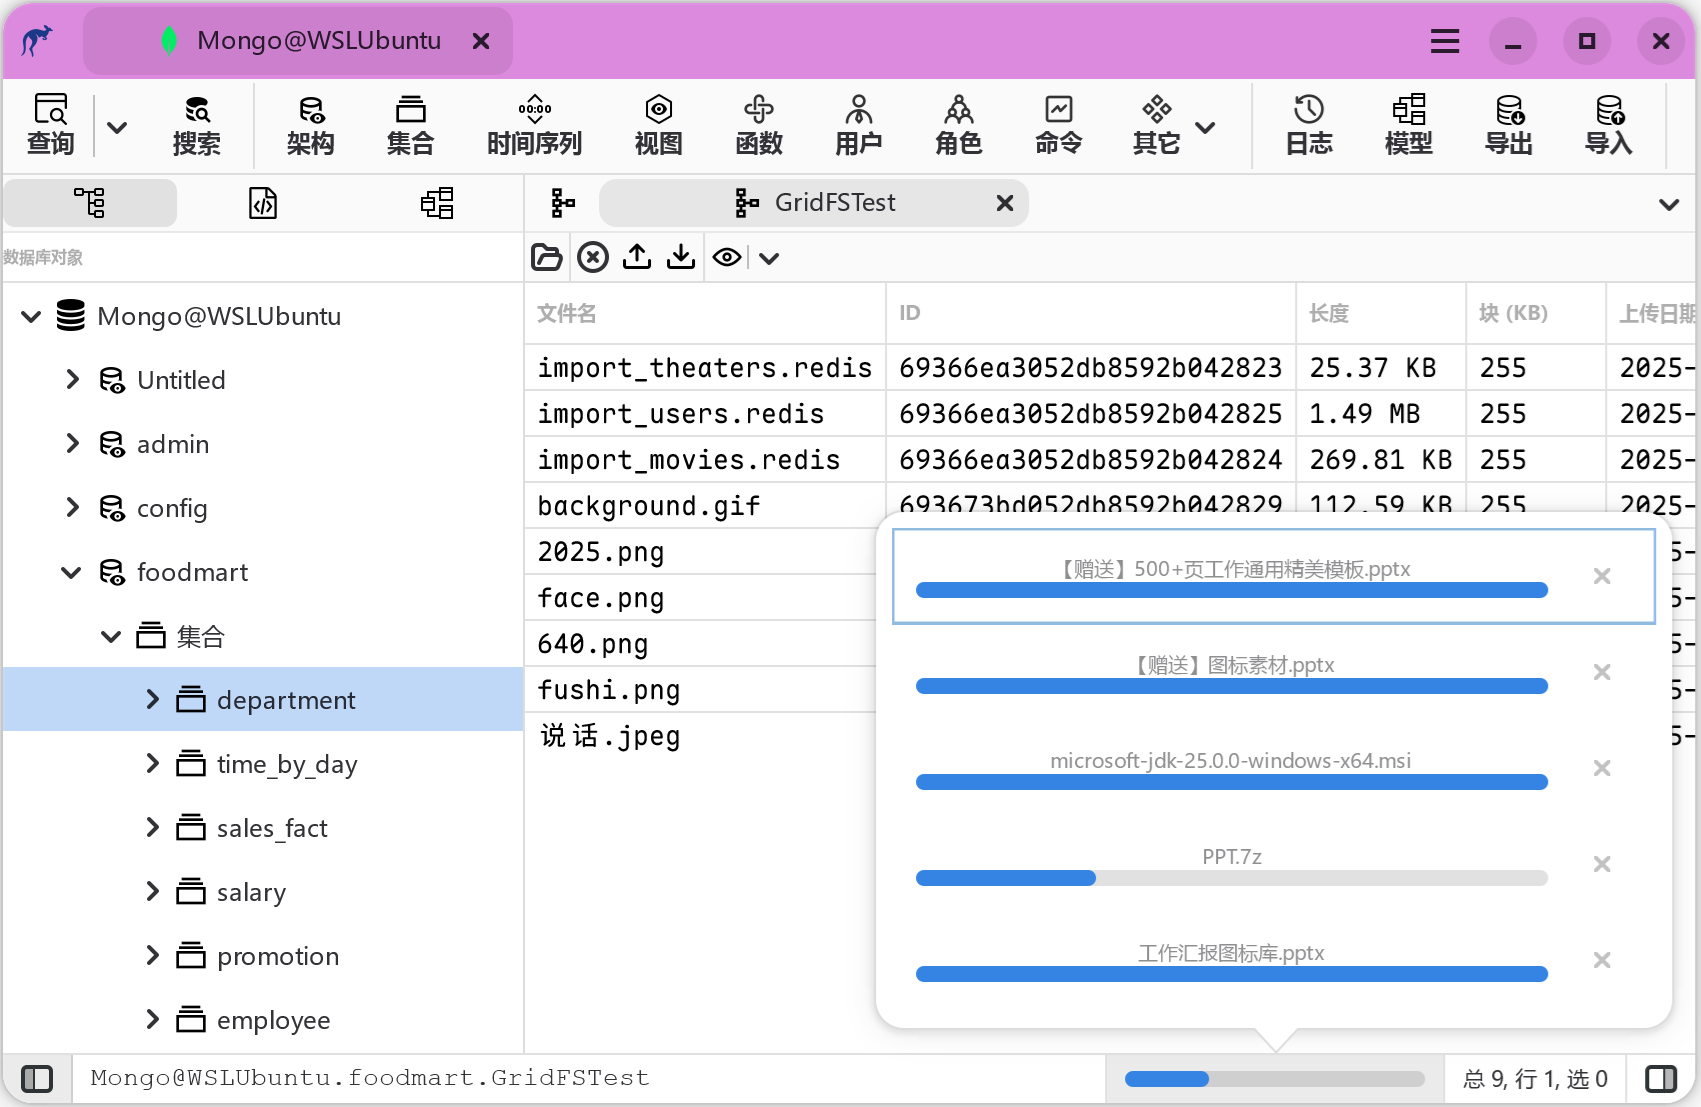Open the 日志 (Log) viewer icon
This screenshot has height=1107, width=1701.
click(1309, 124)
